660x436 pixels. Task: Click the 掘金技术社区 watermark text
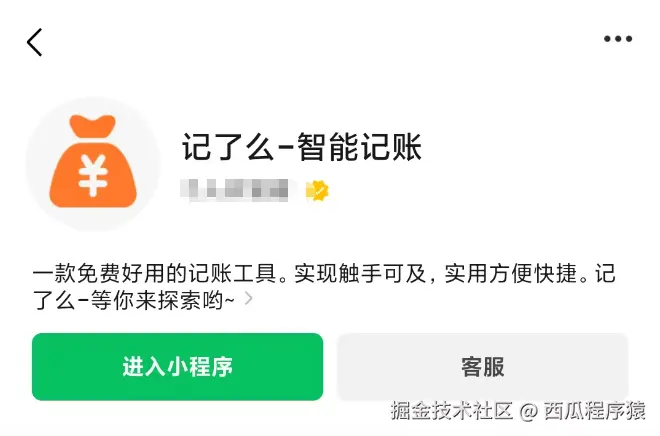click(452, 411)
